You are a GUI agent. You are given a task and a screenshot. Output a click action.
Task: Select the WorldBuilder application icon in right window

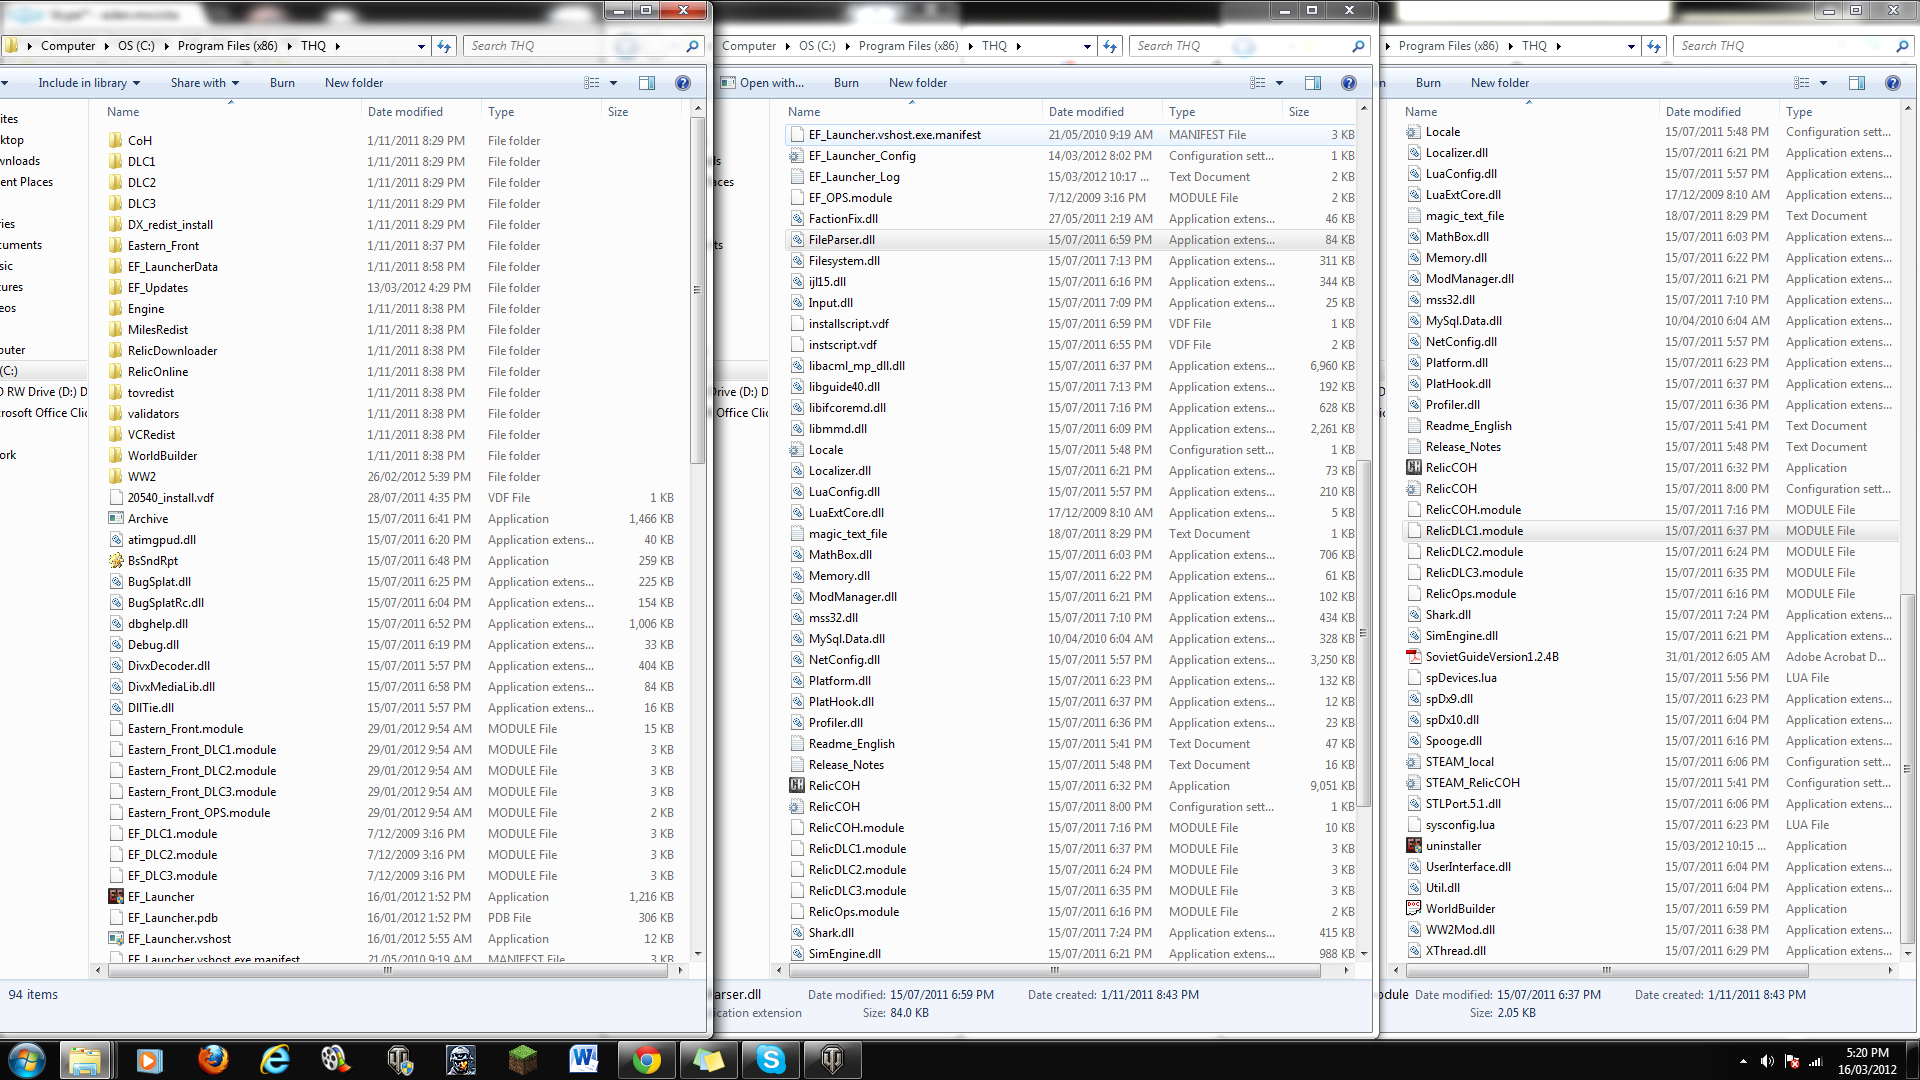coord(1414,909)
